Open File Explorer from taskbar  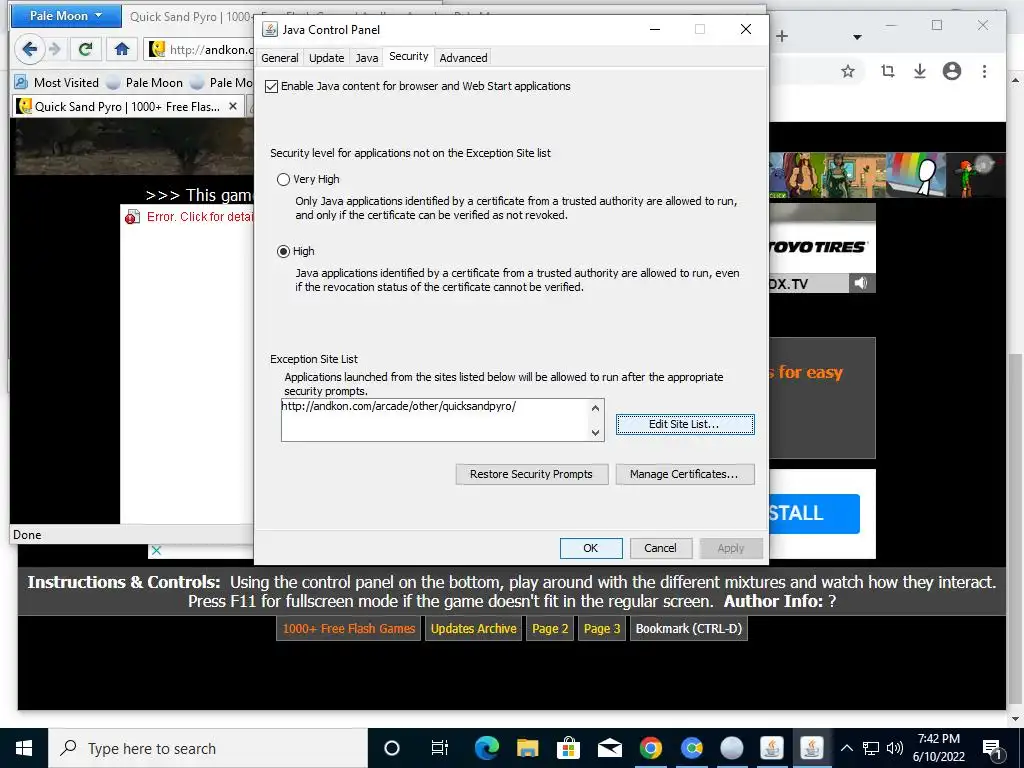[x=528, y=748]
